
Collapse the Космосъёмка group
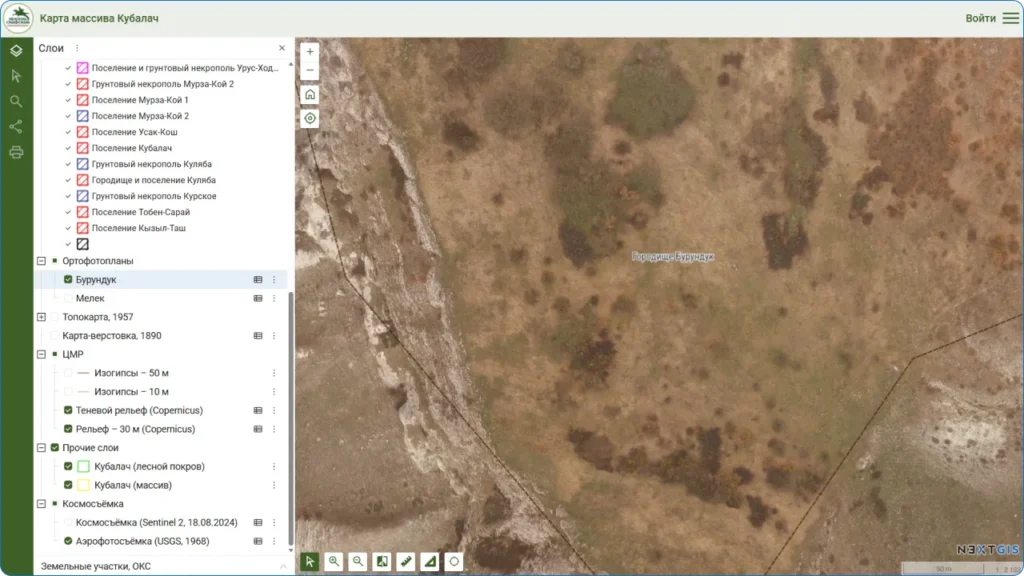pos(41,504)
